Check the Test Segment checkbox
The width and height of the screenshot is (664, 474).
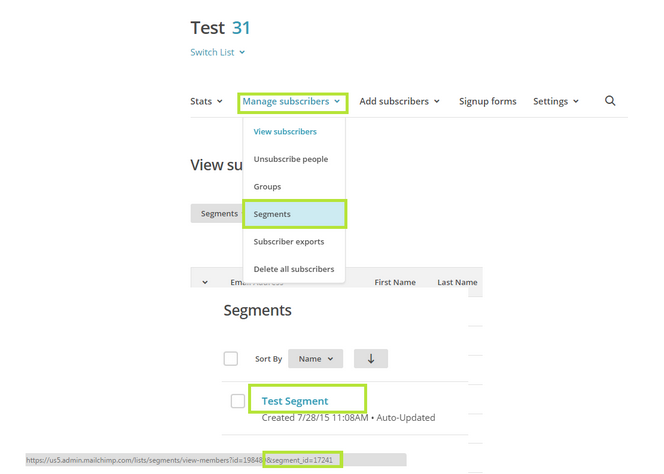[238, 401]
